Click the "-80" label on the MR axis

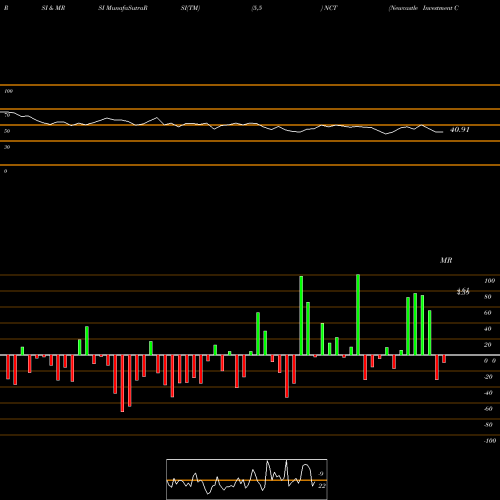[x=488, y=425]
